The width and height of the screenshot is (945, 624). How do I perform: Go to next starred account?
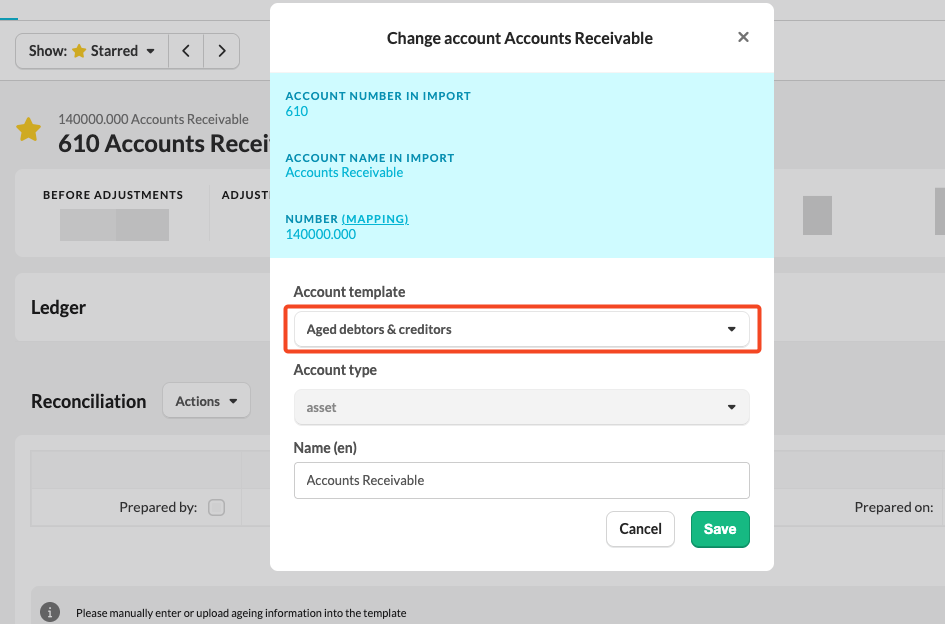tap(222, 51)
